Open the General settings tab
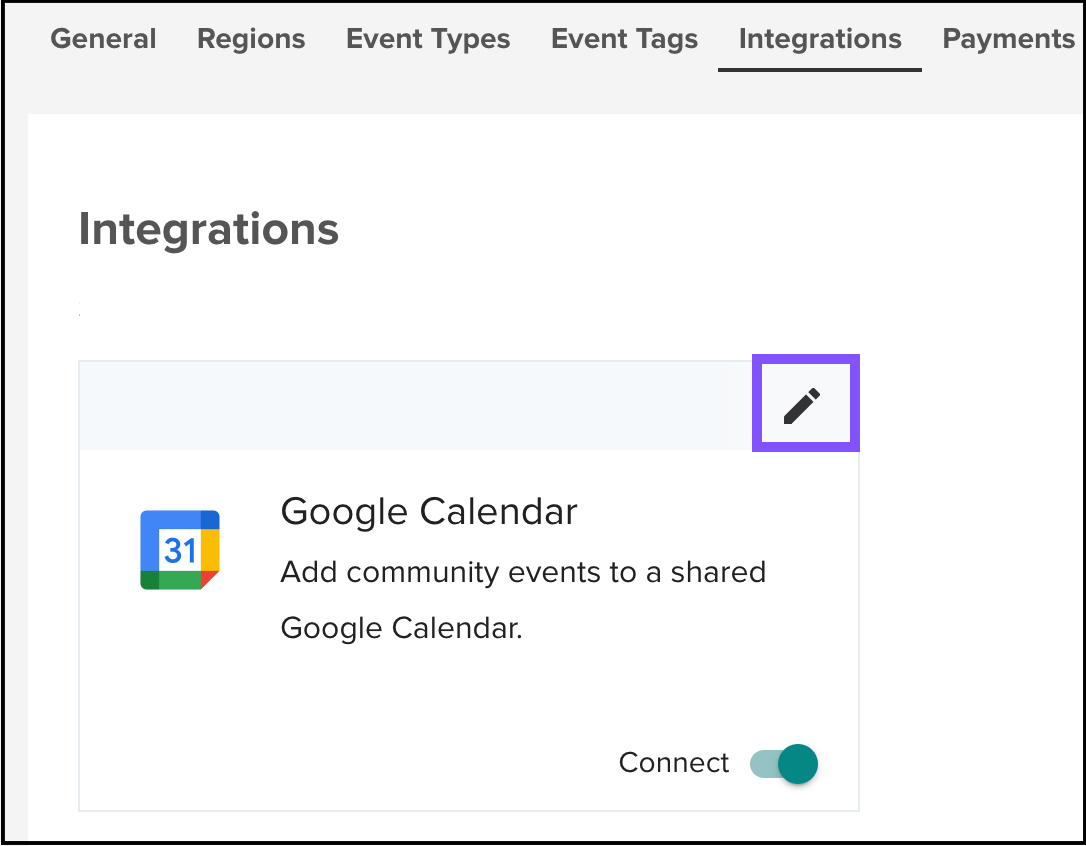Image resolution: width=1086 pixels, height=846 pixels. [103, 39]
